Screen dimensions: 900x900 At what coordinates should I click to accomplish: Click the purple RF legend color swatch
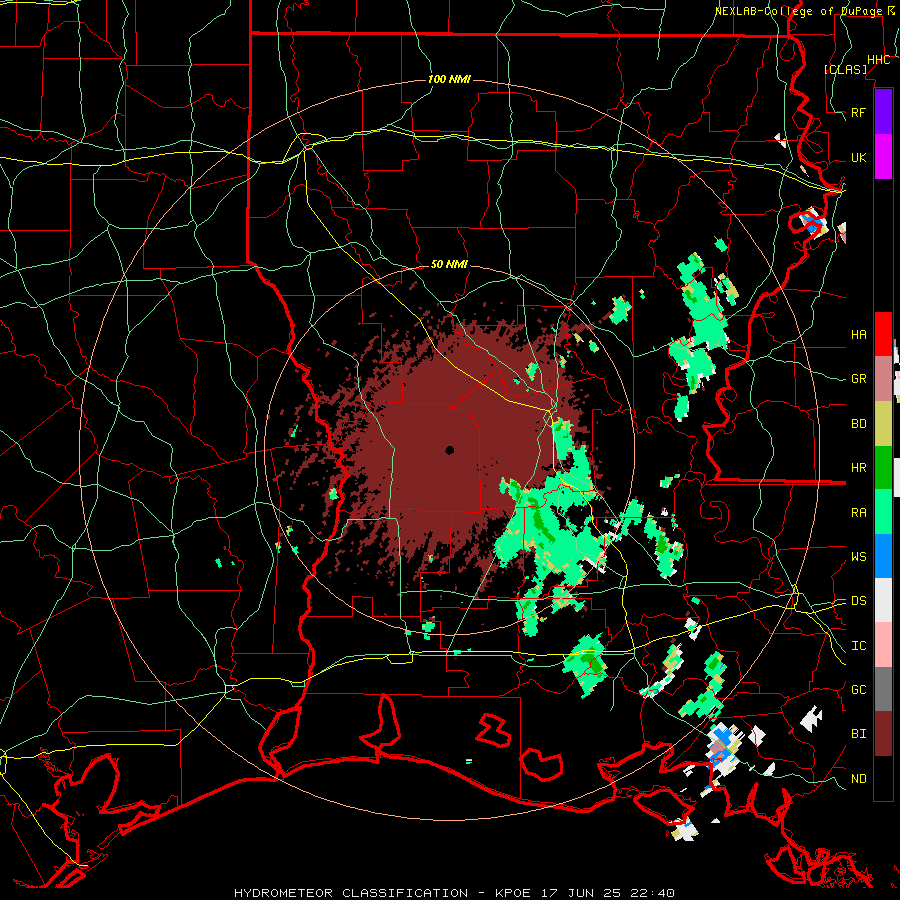pos(883,112)
